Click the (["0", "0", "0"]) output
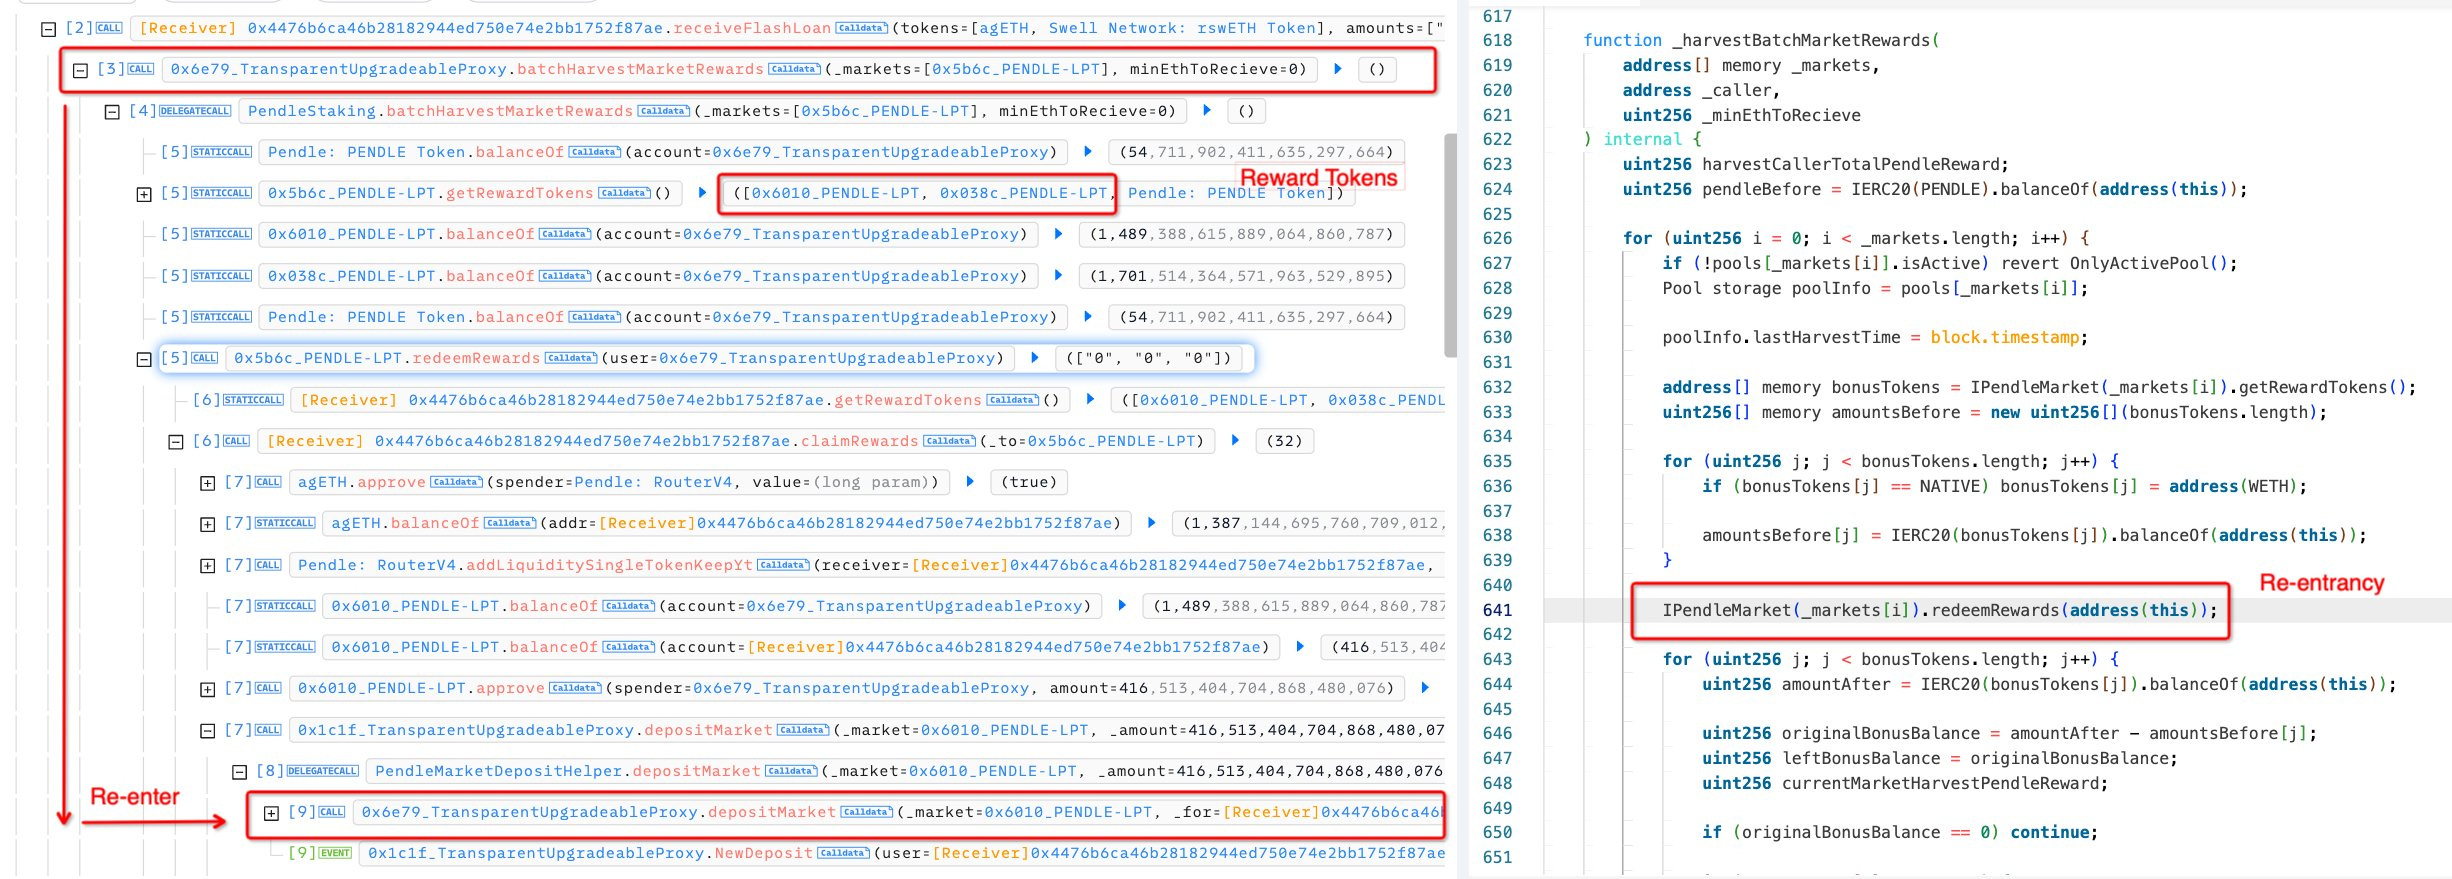Viewport: 2452px width, 879px height. (1148, 358)
